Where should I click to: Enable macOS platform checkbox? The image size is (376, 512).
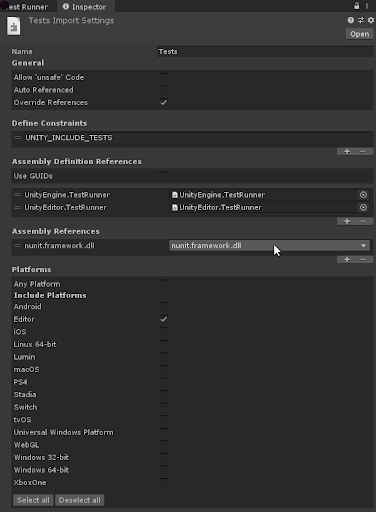[164, 369]
